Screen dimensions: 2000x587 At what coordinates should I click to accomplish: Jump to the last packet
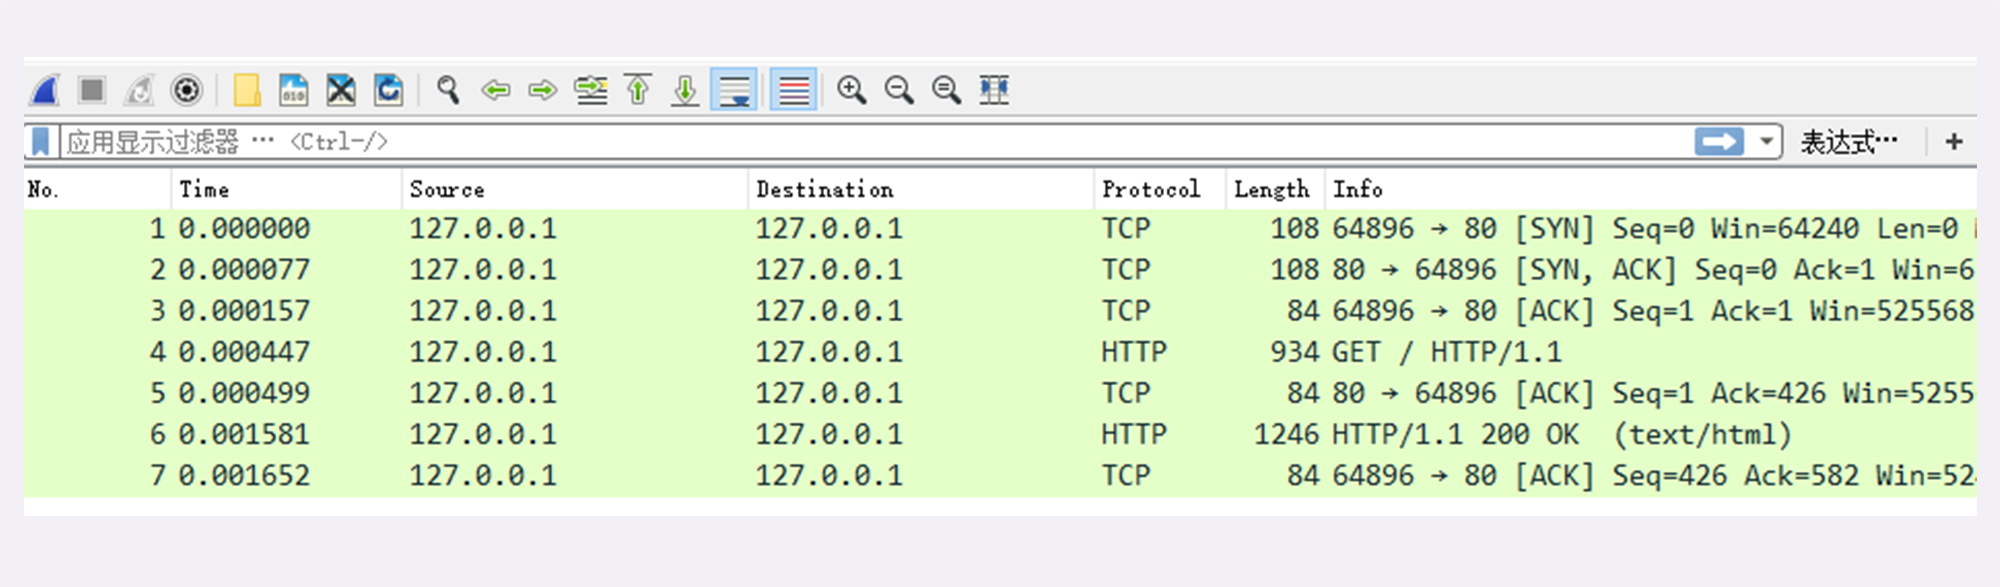(x=685, y=90)
